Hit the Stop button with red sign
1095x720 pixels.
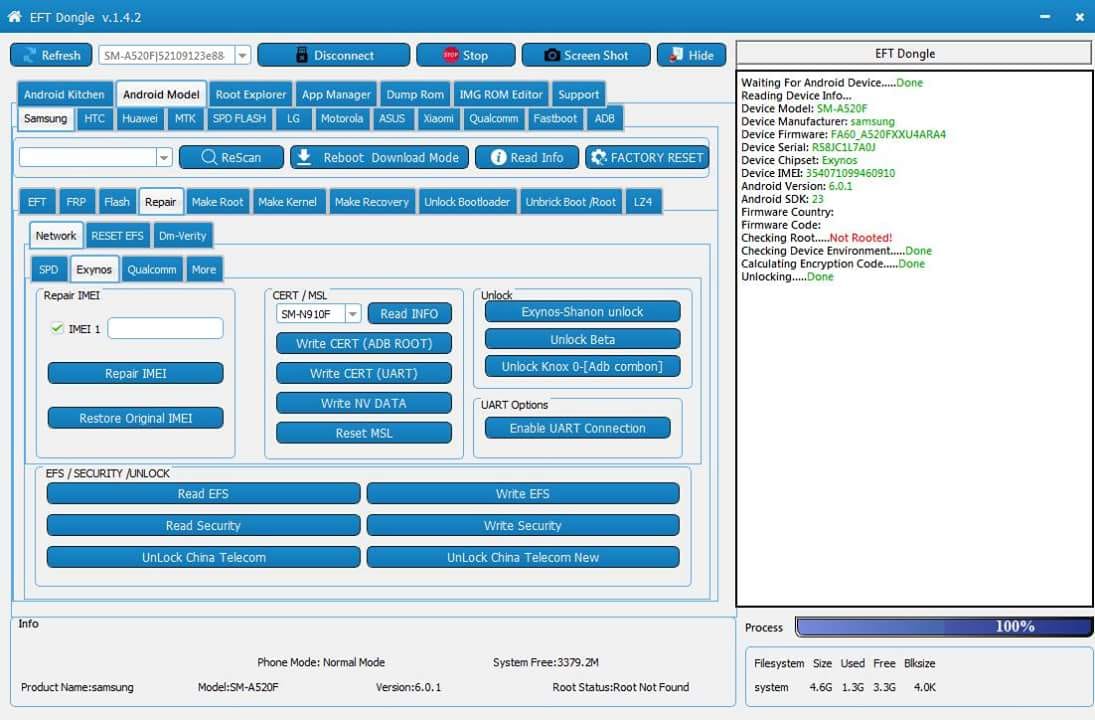click(x=465, y=55)
